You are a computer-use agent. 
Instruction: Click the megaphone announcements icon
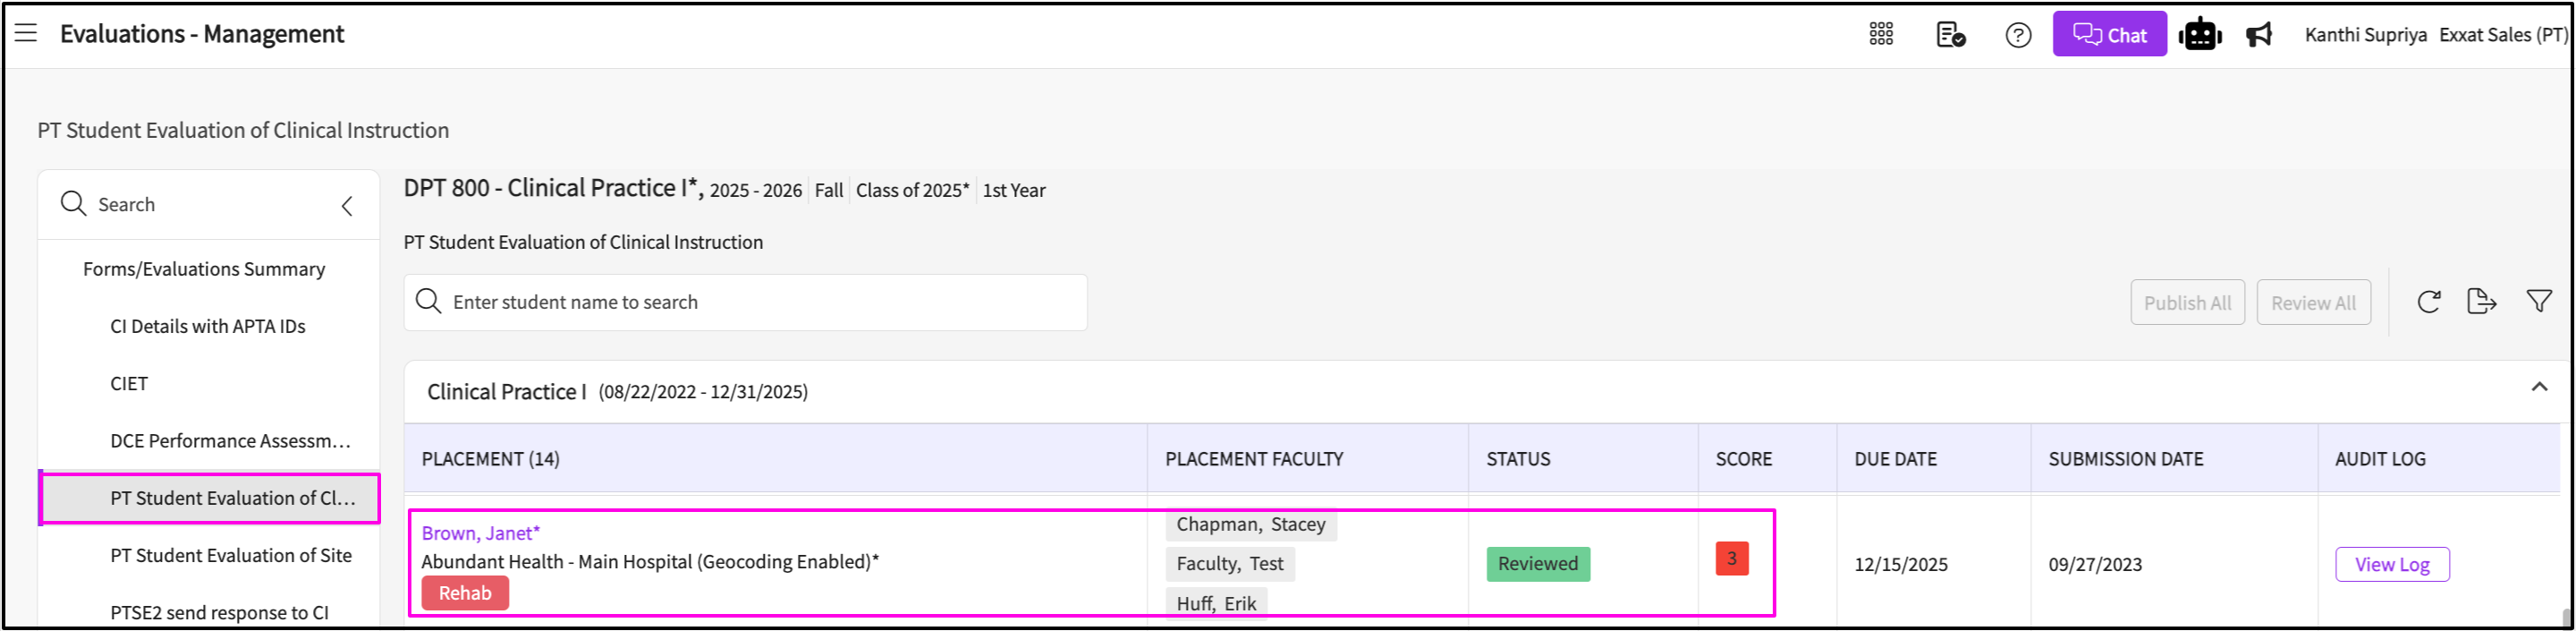(2259, 35)
